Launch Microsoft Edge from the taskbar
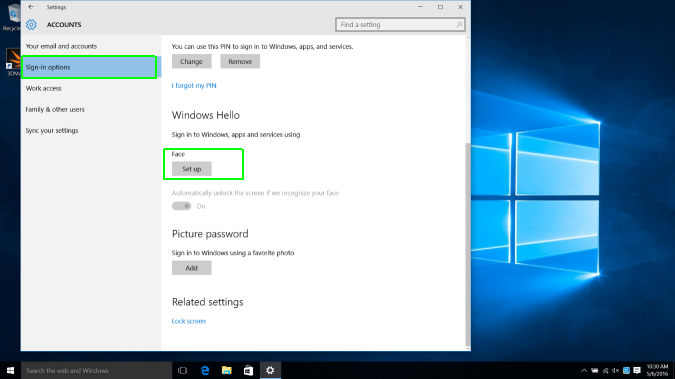This screenshot has height=379, width=675. coord(205,370)
